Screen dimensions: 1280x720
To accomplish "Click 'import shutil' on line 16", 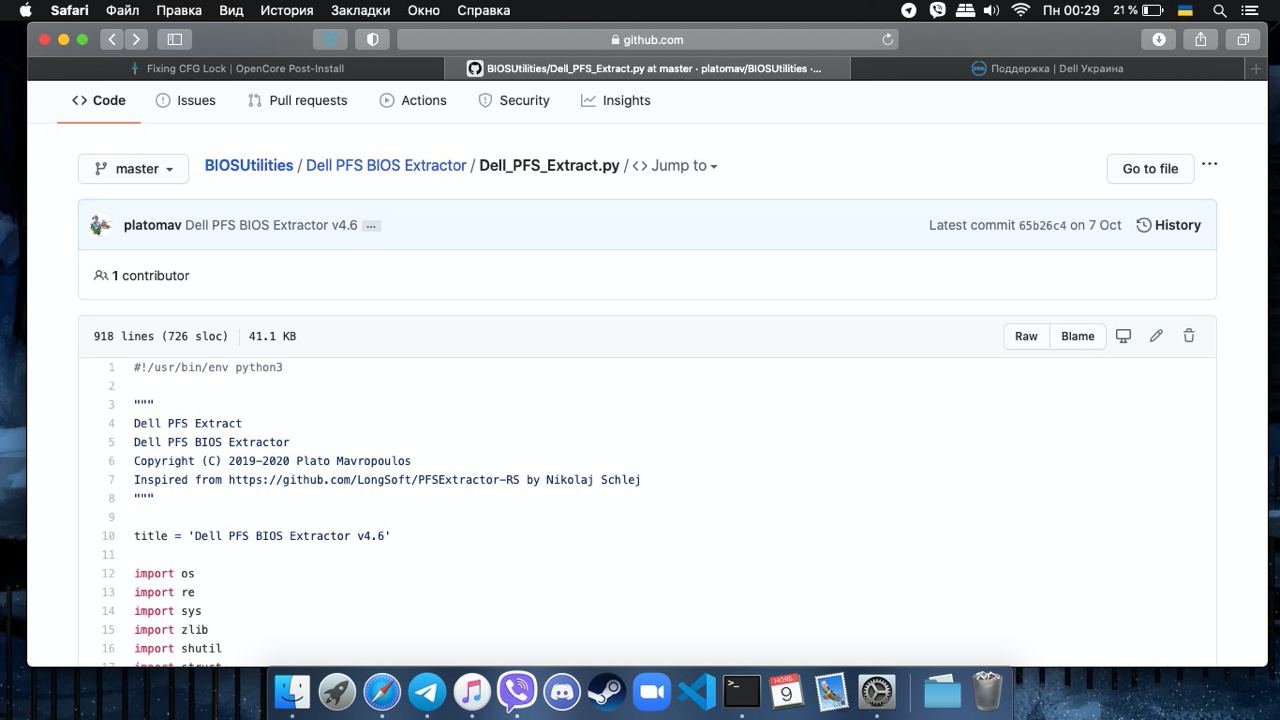I will pyautogui.click(x=178, y=648).
